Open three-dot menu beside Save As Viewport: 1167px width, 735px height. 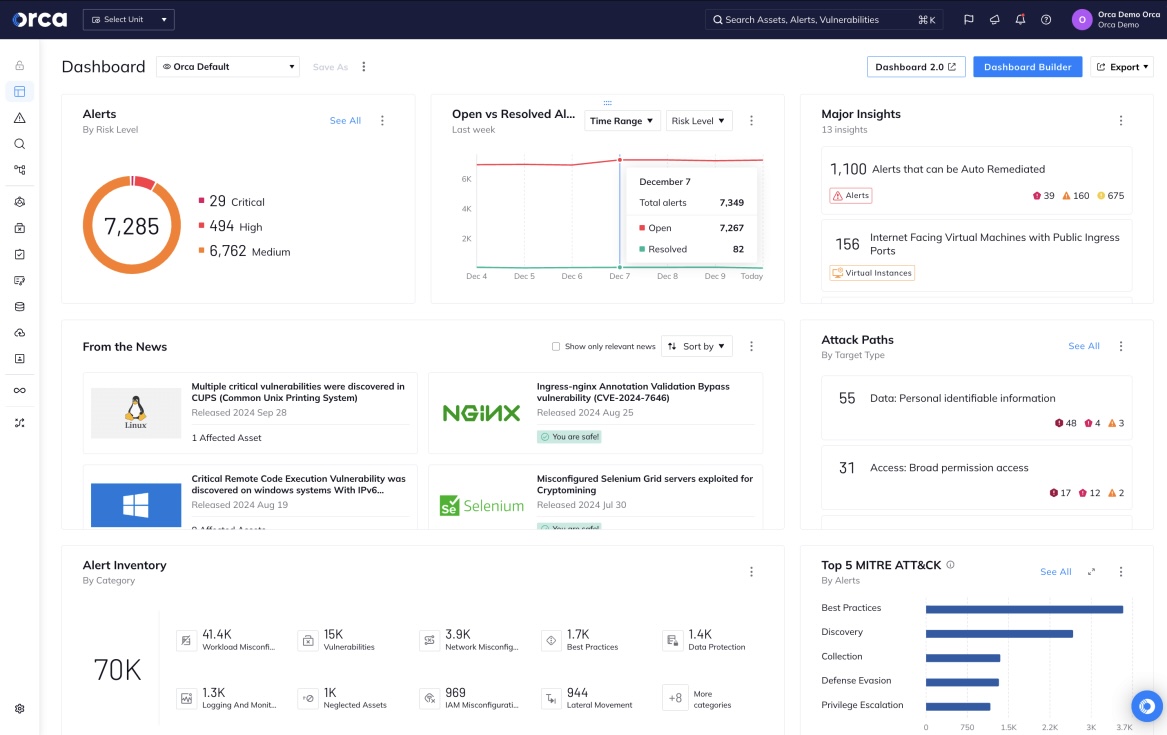[364, 67]
